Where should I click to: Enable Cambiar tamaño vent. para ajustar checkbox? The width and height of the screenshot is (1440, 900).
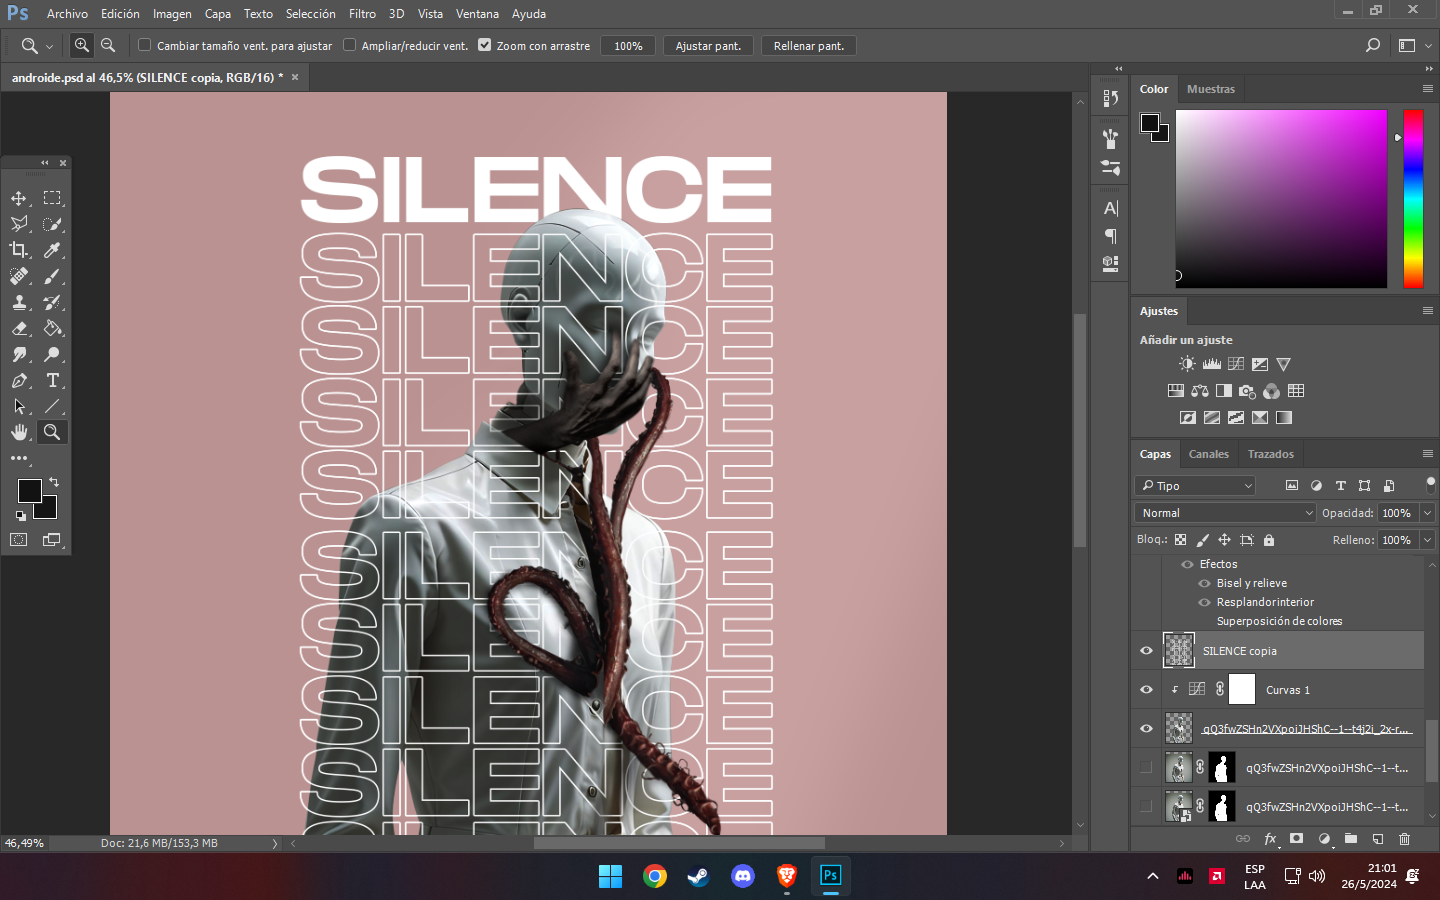[x=145, y=45]
